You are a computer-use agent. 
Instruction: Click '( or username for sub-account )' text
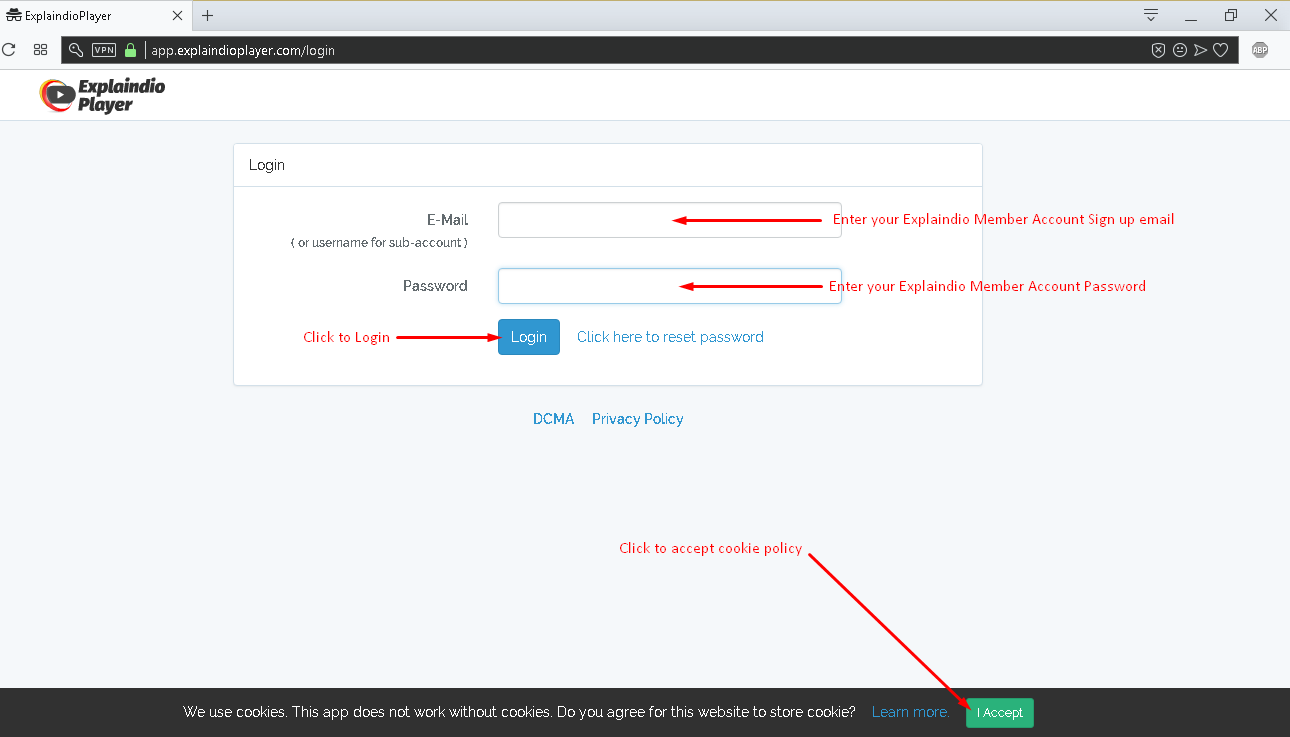[379, 243]
